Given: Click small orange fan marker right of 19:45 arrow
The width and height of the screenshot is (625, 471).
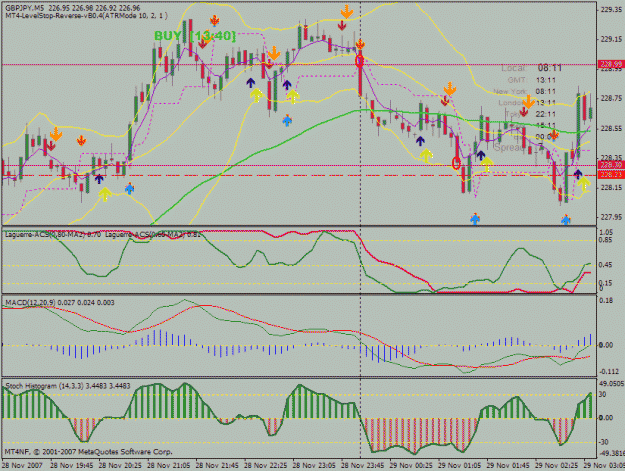Looking at the screenshot, I should [81, 140].
